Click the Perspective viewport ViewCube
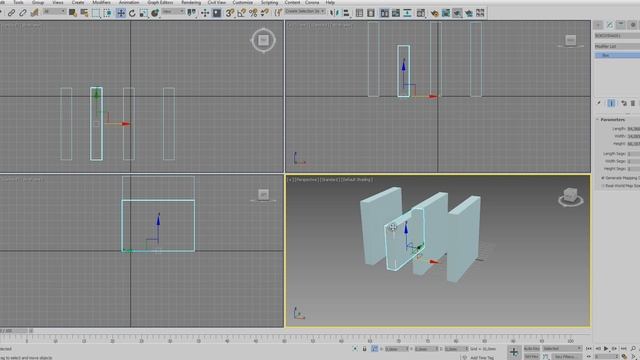Image resolution: width=640 pixels, height=360 pixels. [x=570, y=196]
